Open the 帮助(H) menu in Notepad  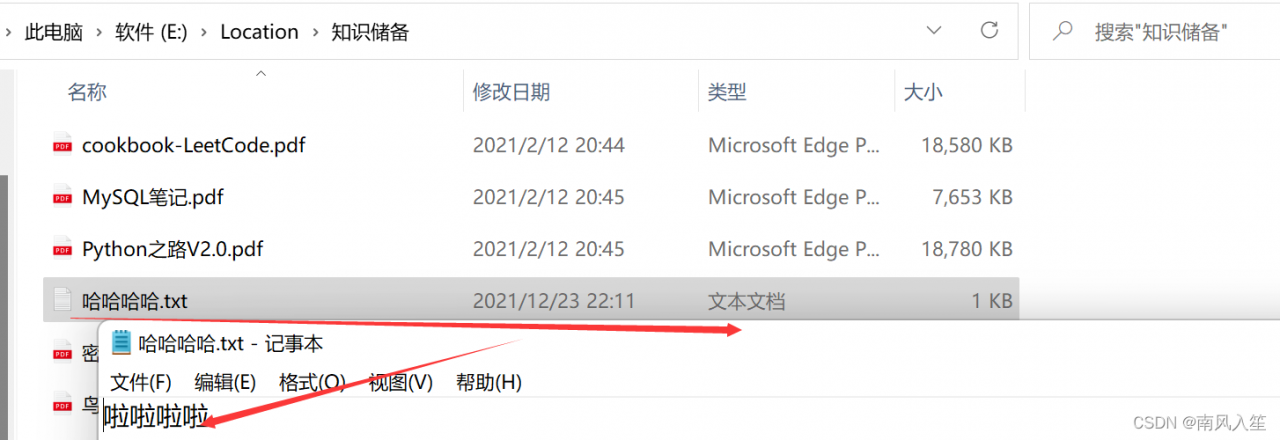coord(489,382)
